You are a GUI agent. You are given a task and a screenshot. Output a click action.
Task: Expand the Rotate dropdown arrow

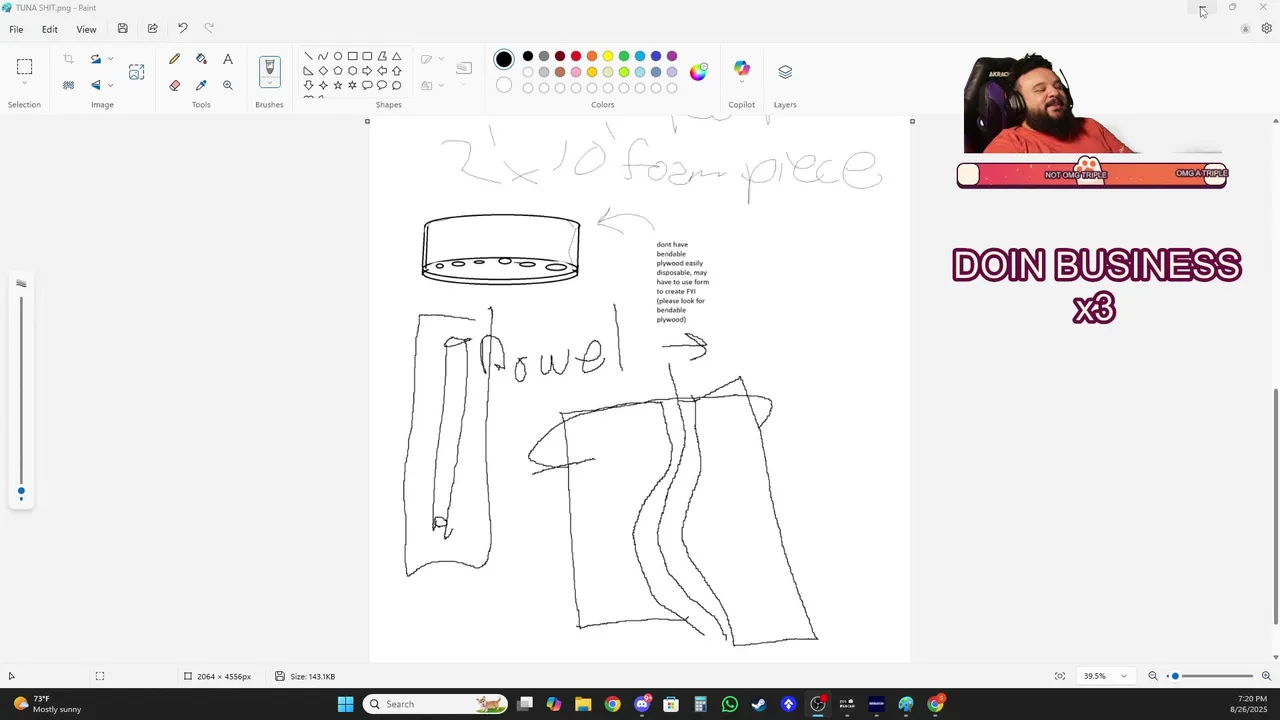point(110,60)
